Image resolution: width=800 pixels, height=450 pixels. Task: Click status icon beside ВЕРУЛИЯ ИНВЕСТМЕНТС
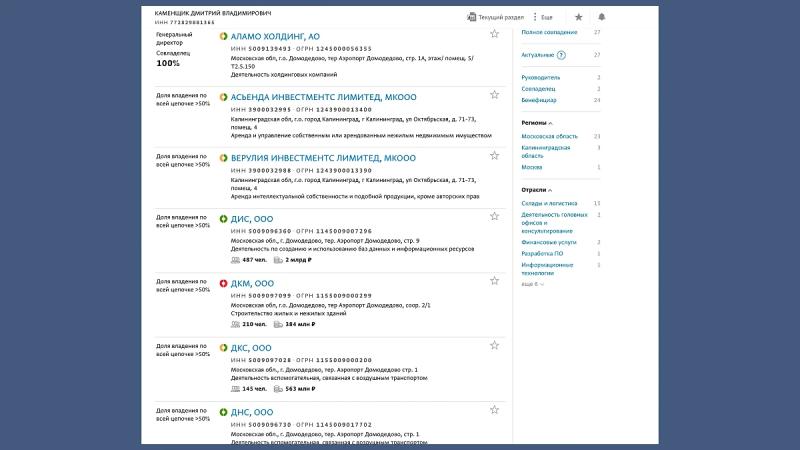click(223, 158)
